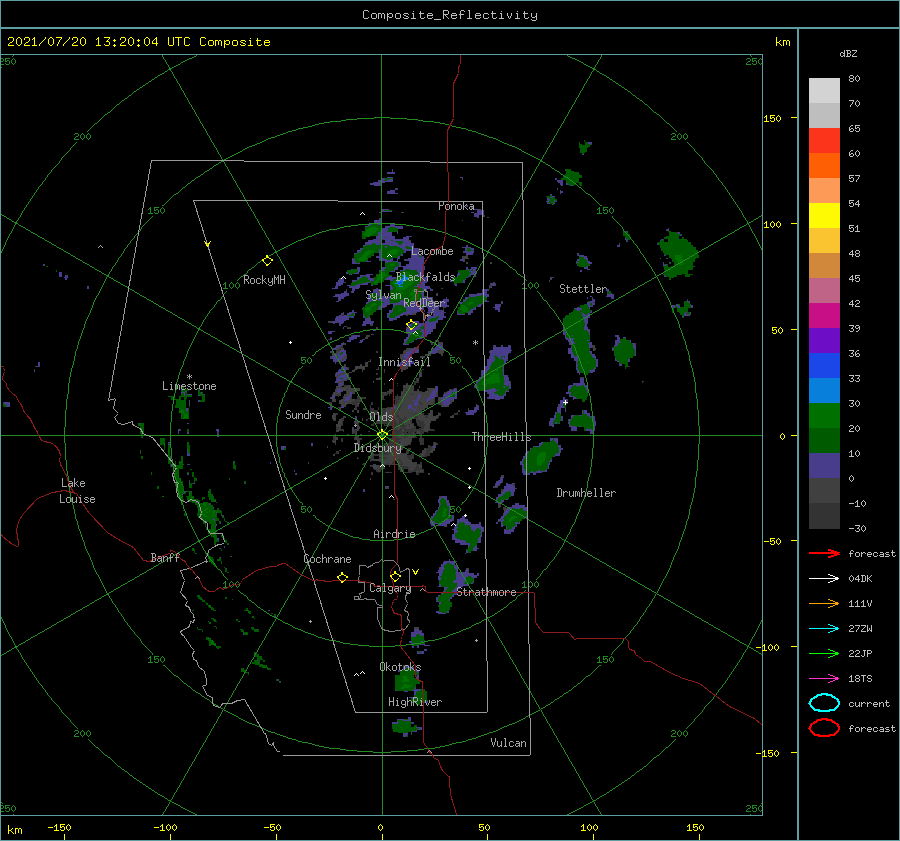Click the Calgary city label

click(x=390, y=588)
